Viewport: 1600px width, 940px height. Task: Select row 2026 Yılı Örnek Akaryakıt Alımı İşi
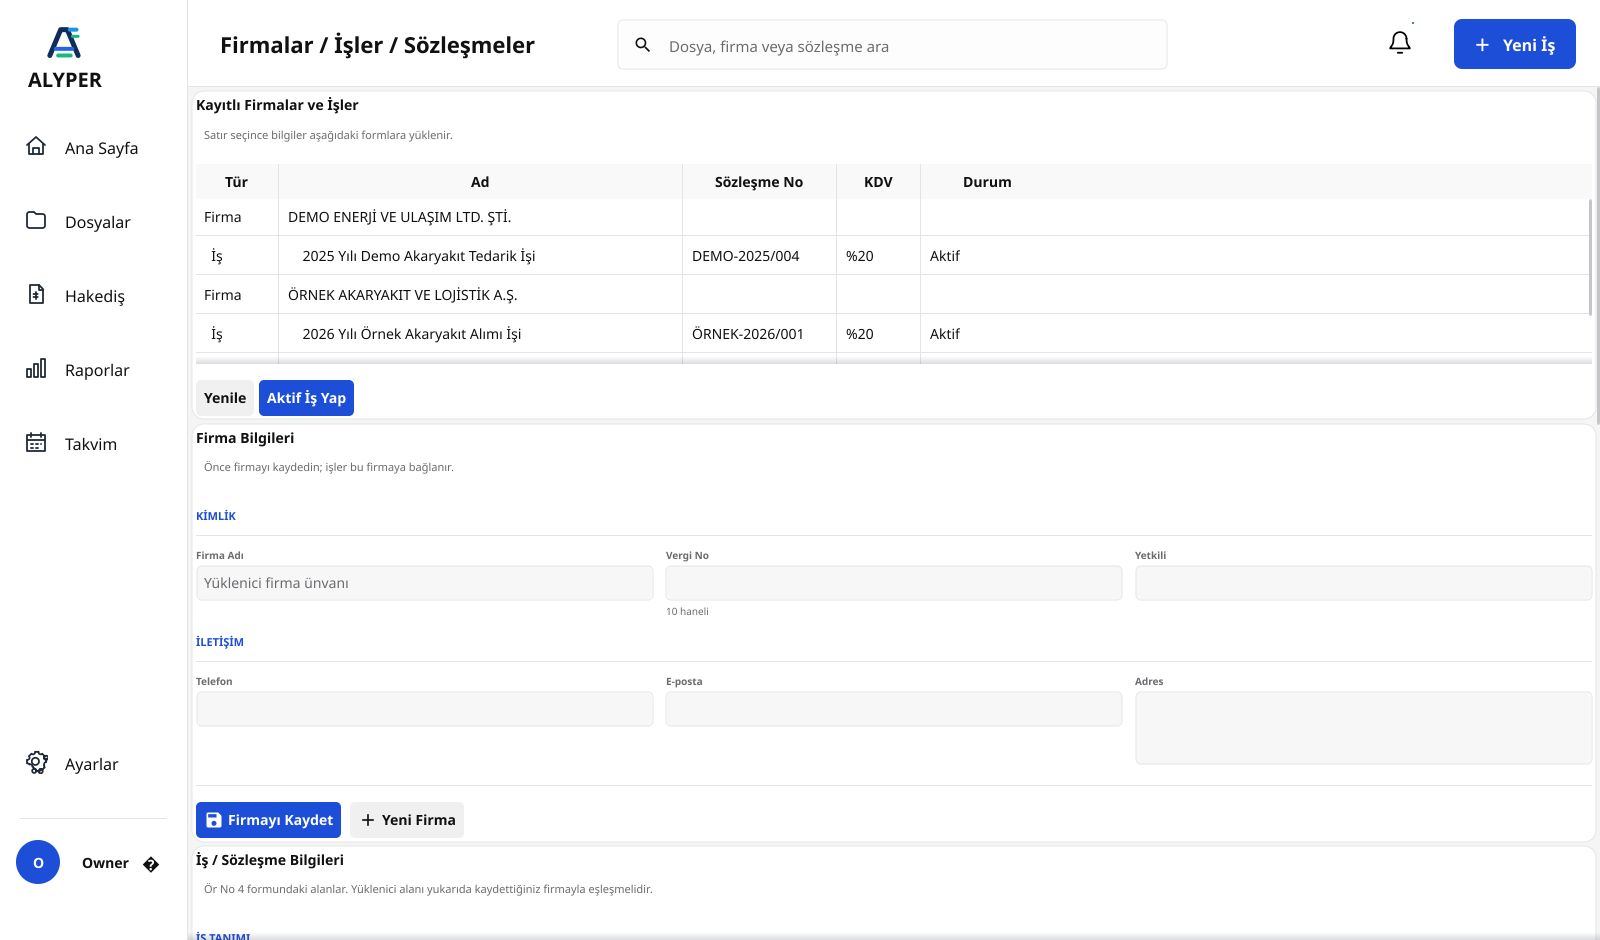pyautogui.click(x=892, y=334)
